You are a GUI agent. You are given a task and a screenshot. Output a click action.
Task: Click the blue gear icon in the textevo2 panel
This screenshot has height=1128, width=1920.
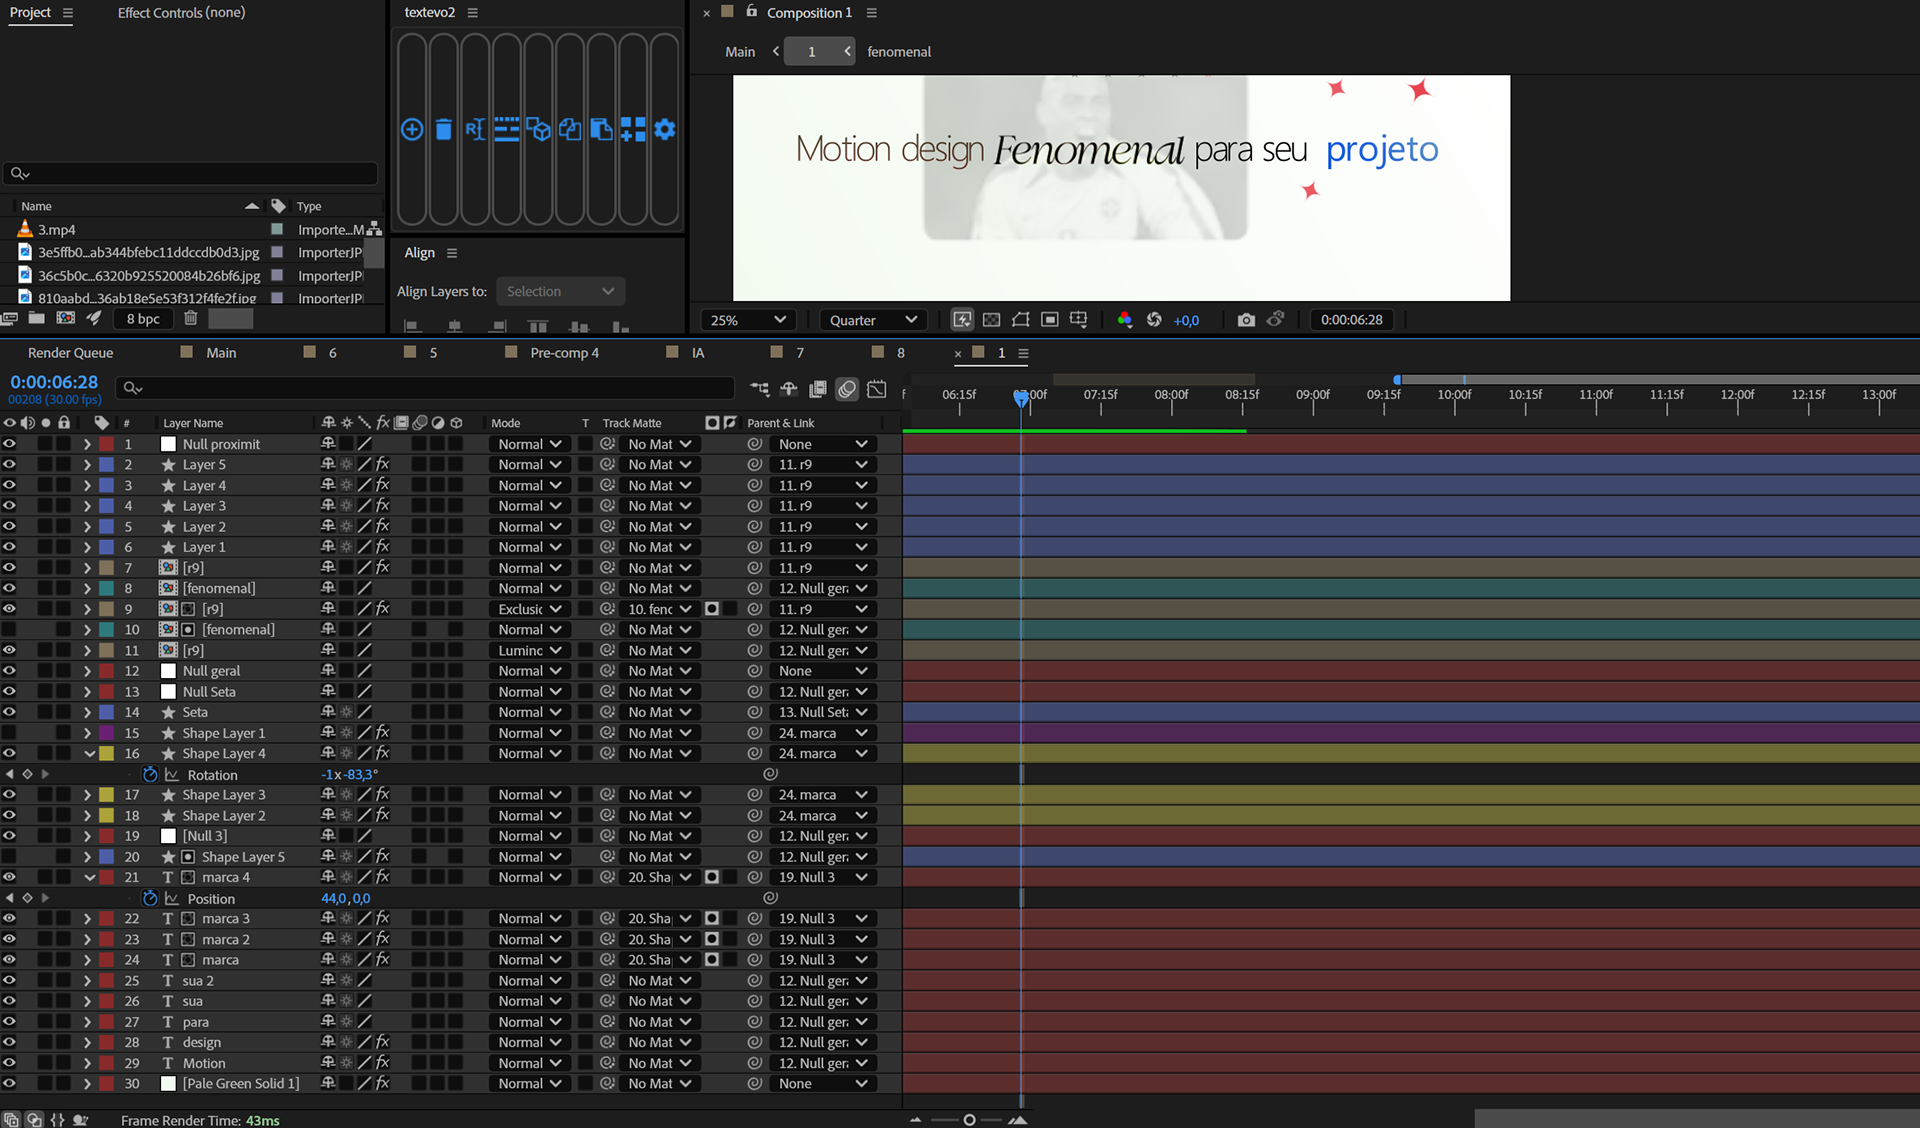click(665, 129)
